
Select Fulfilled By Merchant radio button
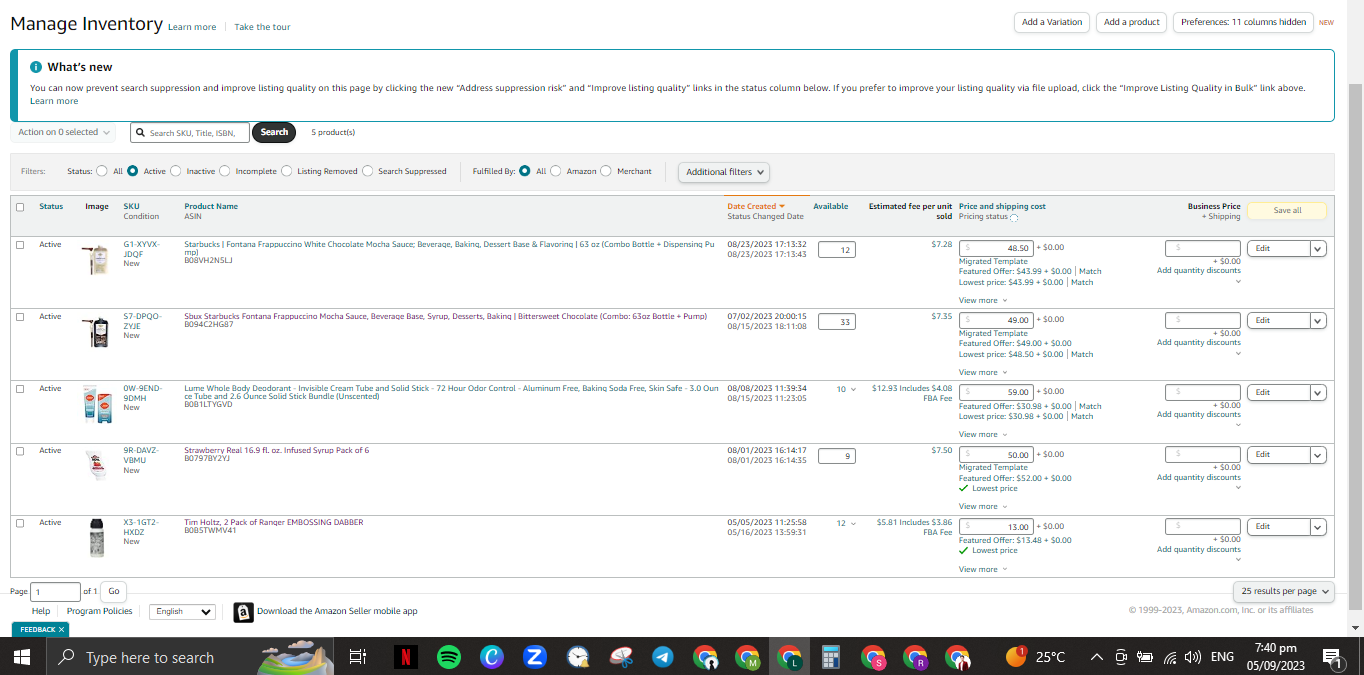606,171
